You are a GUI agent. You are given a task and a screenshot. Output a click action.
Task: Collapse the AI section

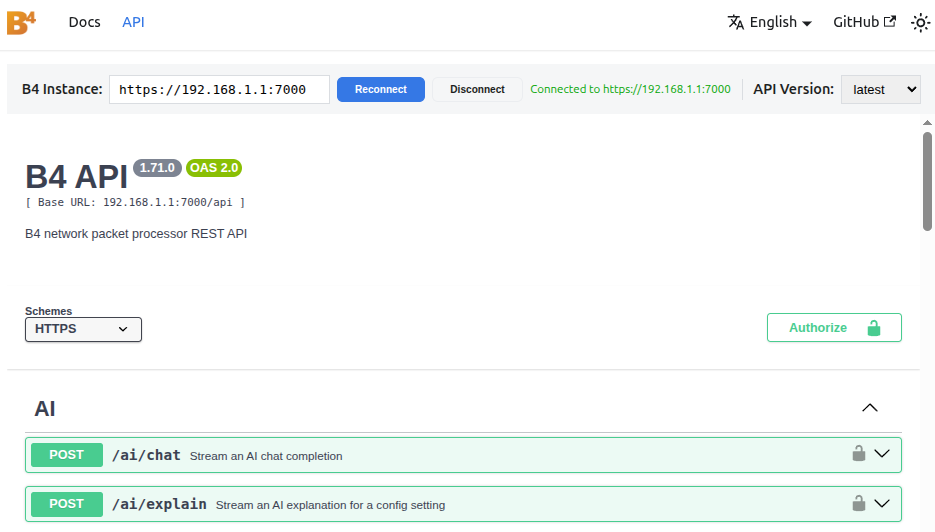pyautogui.click(x=870, y=408)
